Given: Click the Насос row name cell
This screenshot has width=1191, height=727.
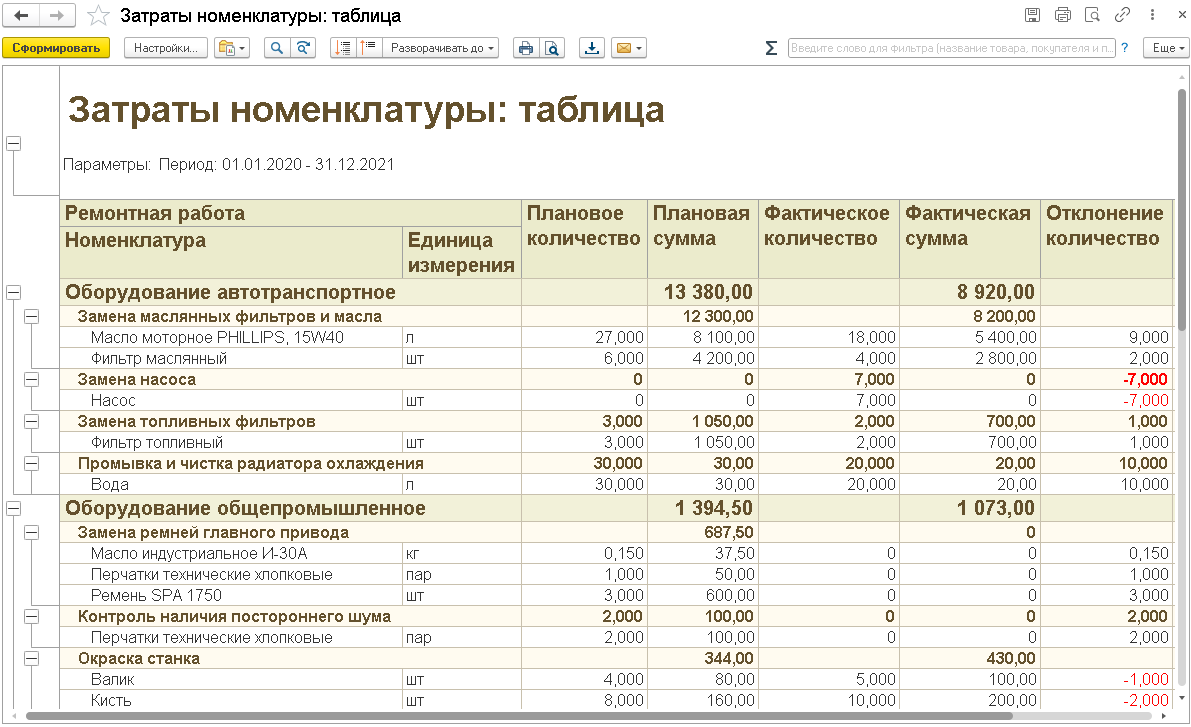Looking at the screenshot, I should tap(232, 400).
